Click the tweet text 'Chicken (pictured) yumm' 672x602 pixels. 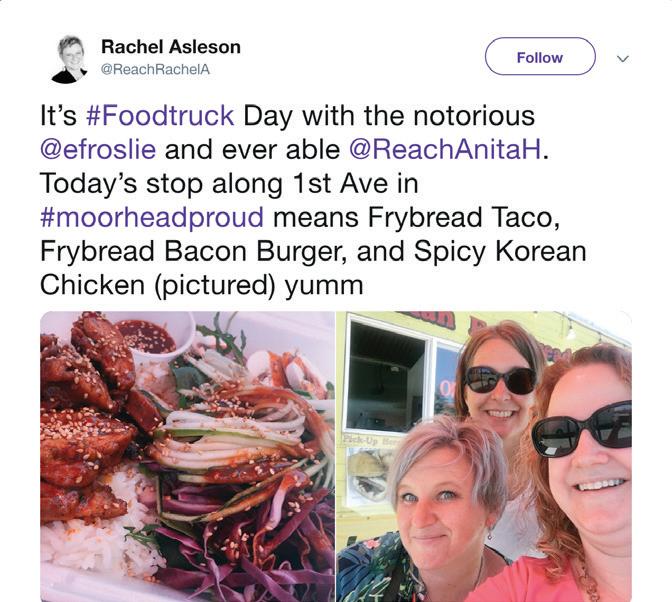[201, 285]
